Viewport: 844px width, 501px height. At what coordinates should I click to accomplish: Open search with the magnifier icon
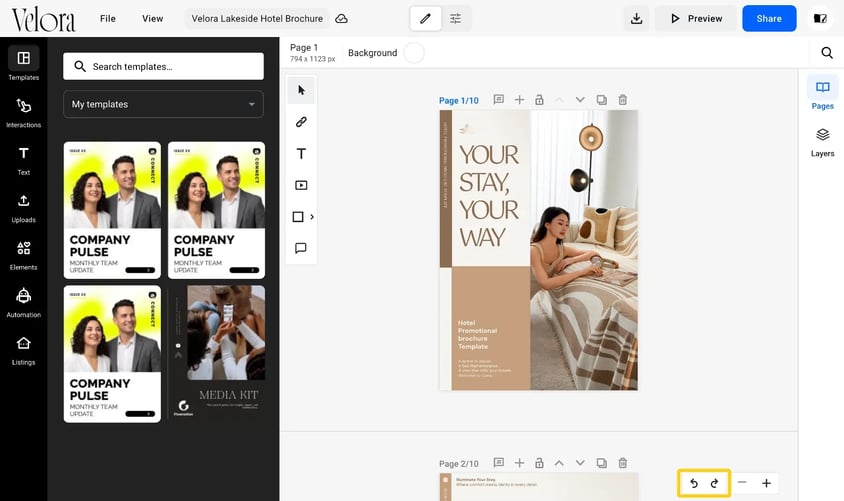coord(827,52)
